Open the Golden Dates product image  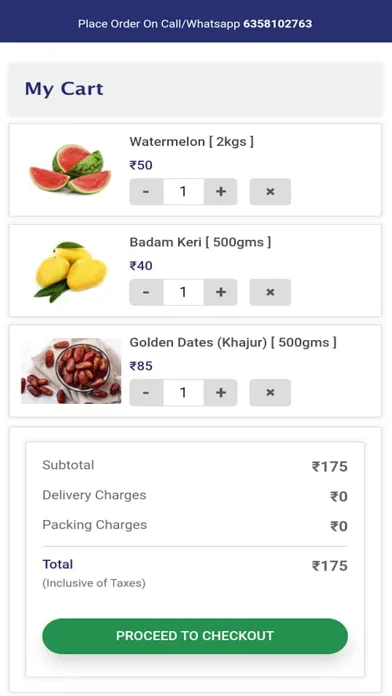(x=71, y=371)
